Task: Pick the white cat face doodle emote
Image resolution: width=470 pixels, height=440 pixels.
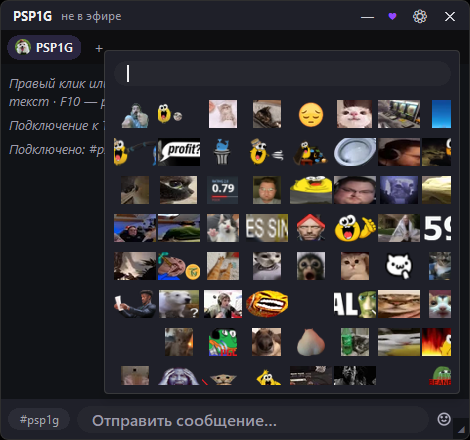Action: point(399,266)
